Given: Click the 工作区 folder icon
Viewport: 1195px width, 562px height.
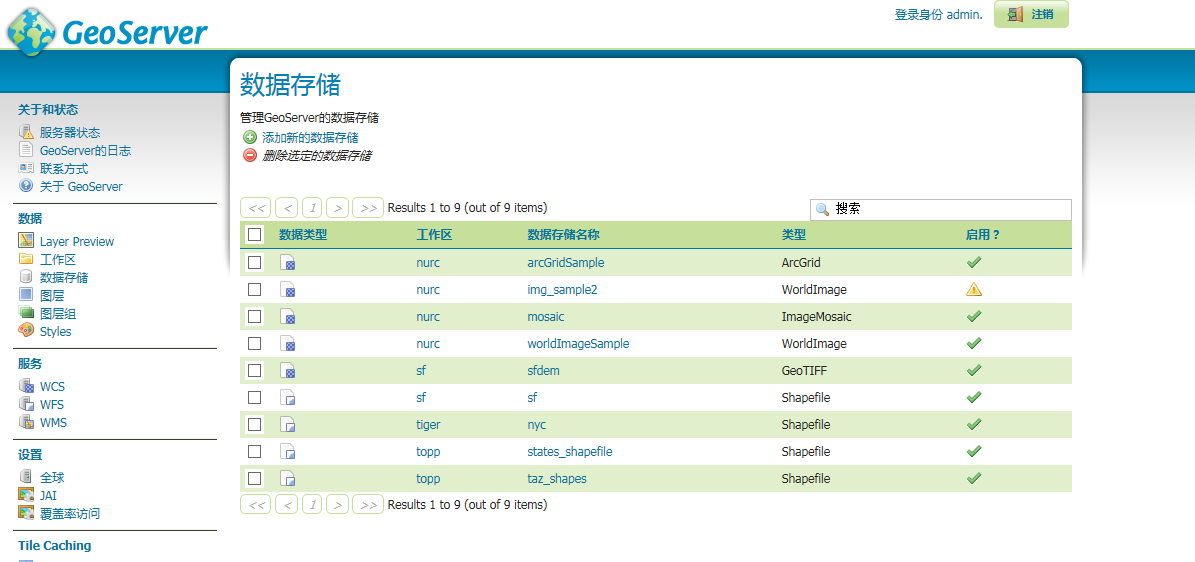Looking at the screenshot, I should 26,259.
